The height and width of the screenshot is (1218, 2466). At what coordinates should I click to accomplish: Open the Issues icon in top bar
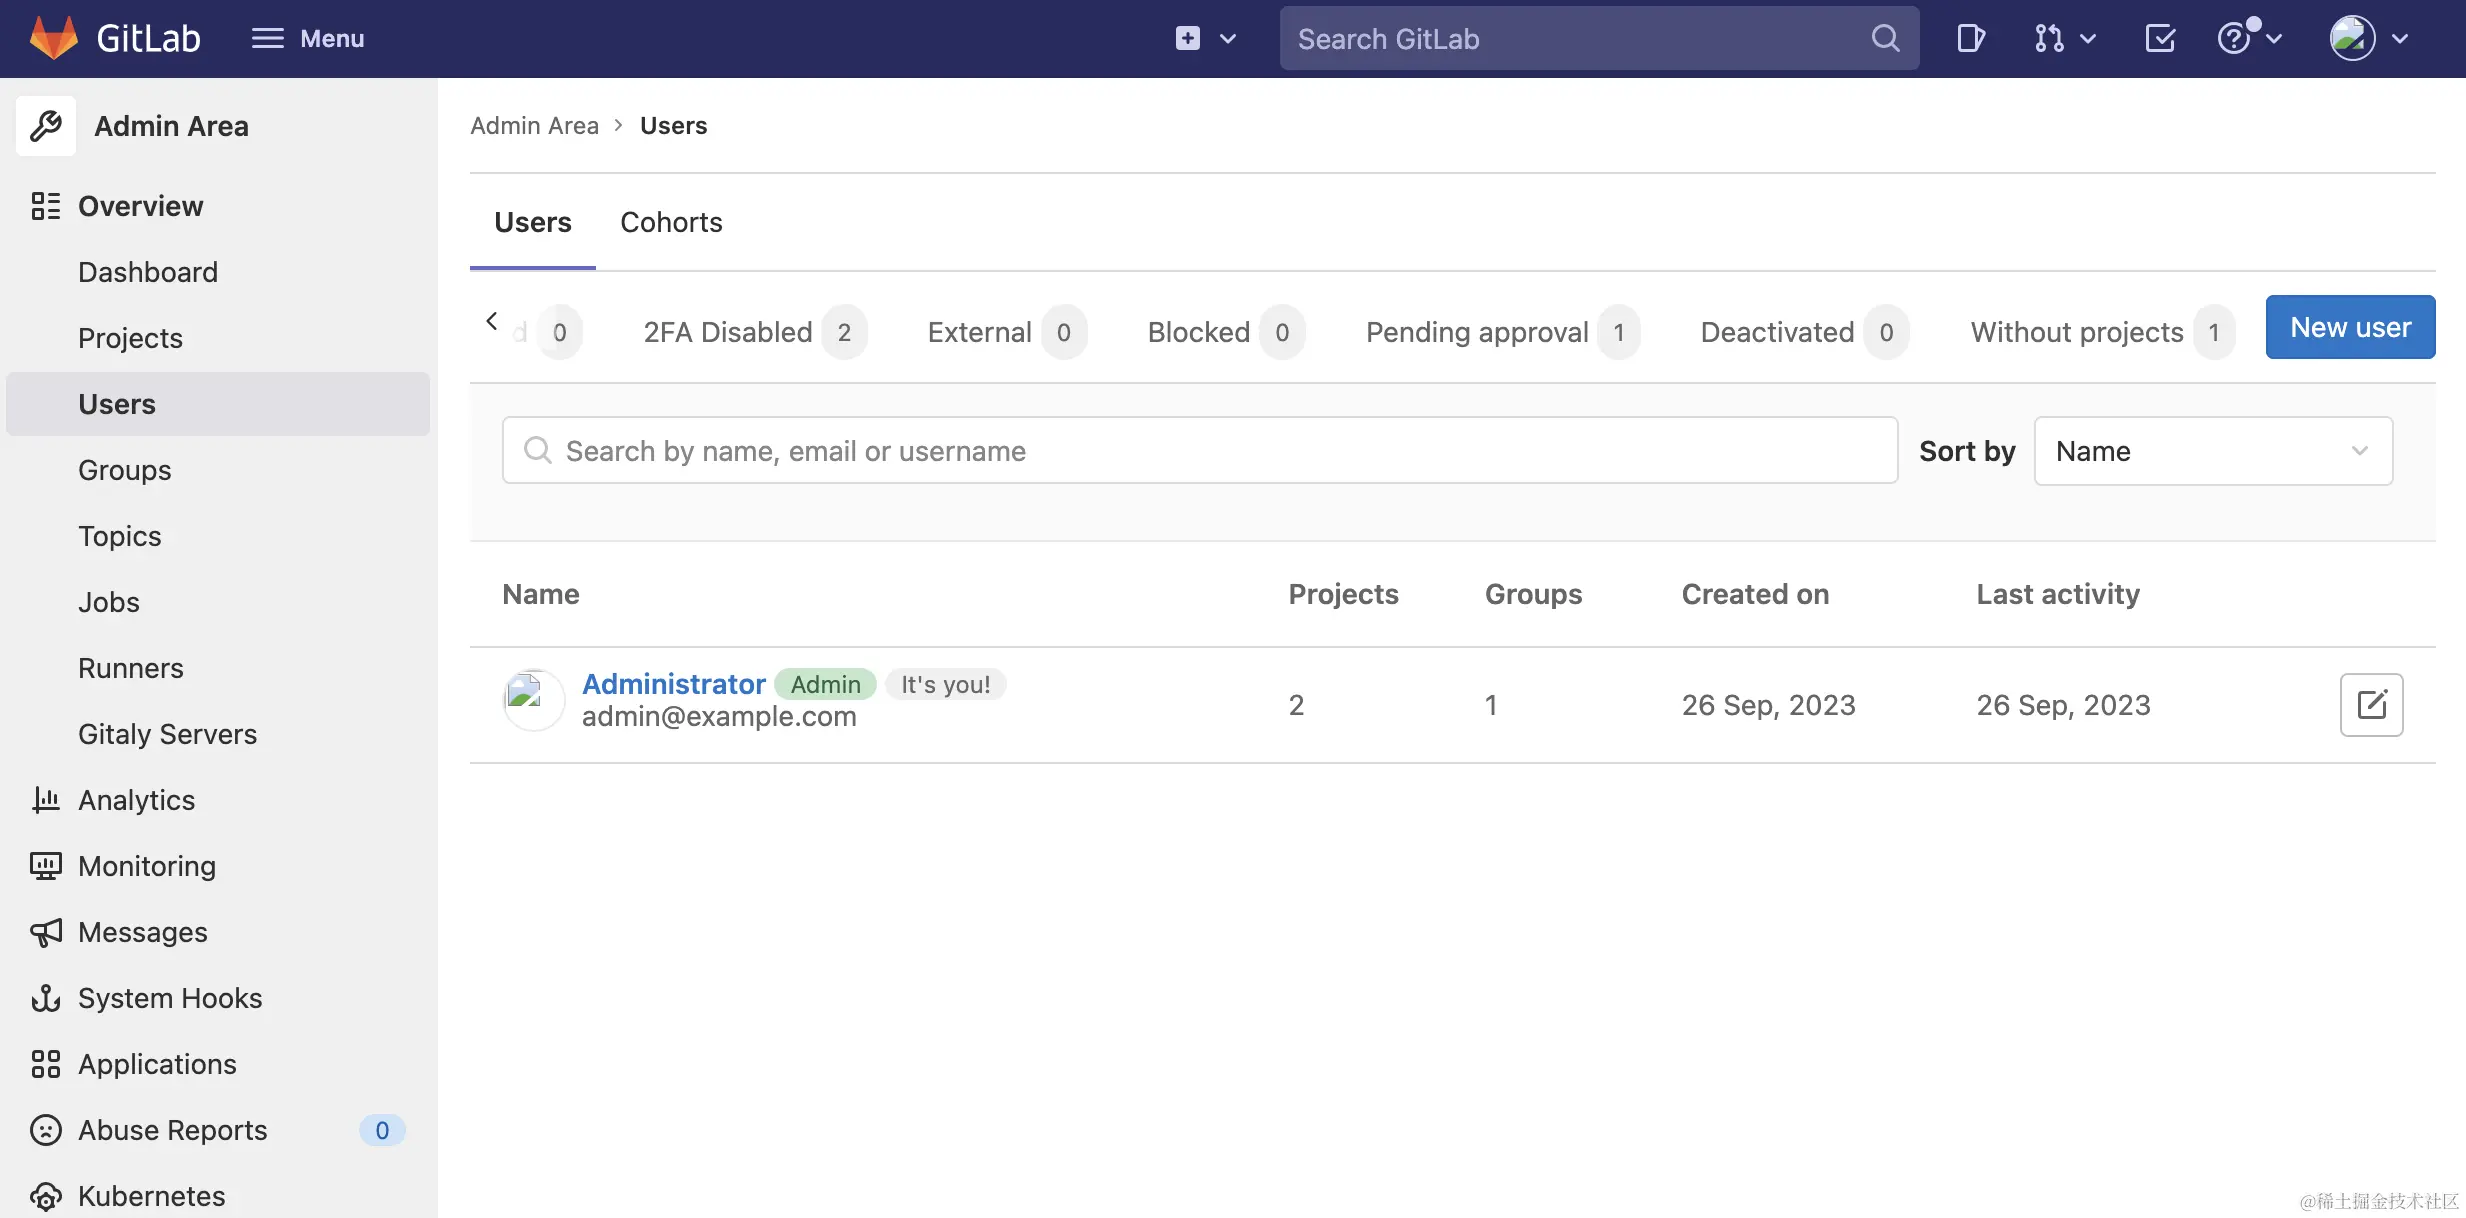[1970, 39]
